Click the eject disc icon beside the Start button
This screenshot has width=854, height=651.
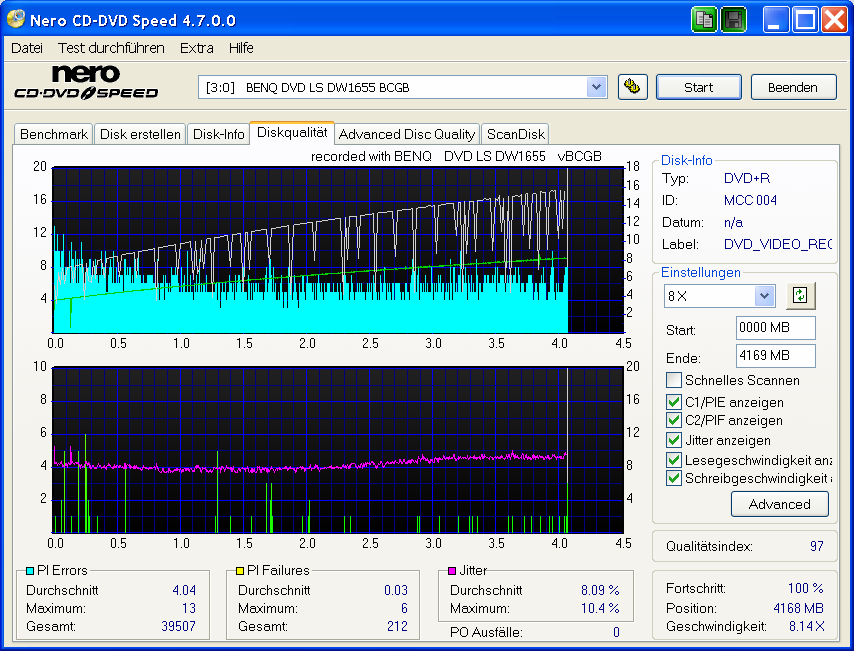(633, 87)
